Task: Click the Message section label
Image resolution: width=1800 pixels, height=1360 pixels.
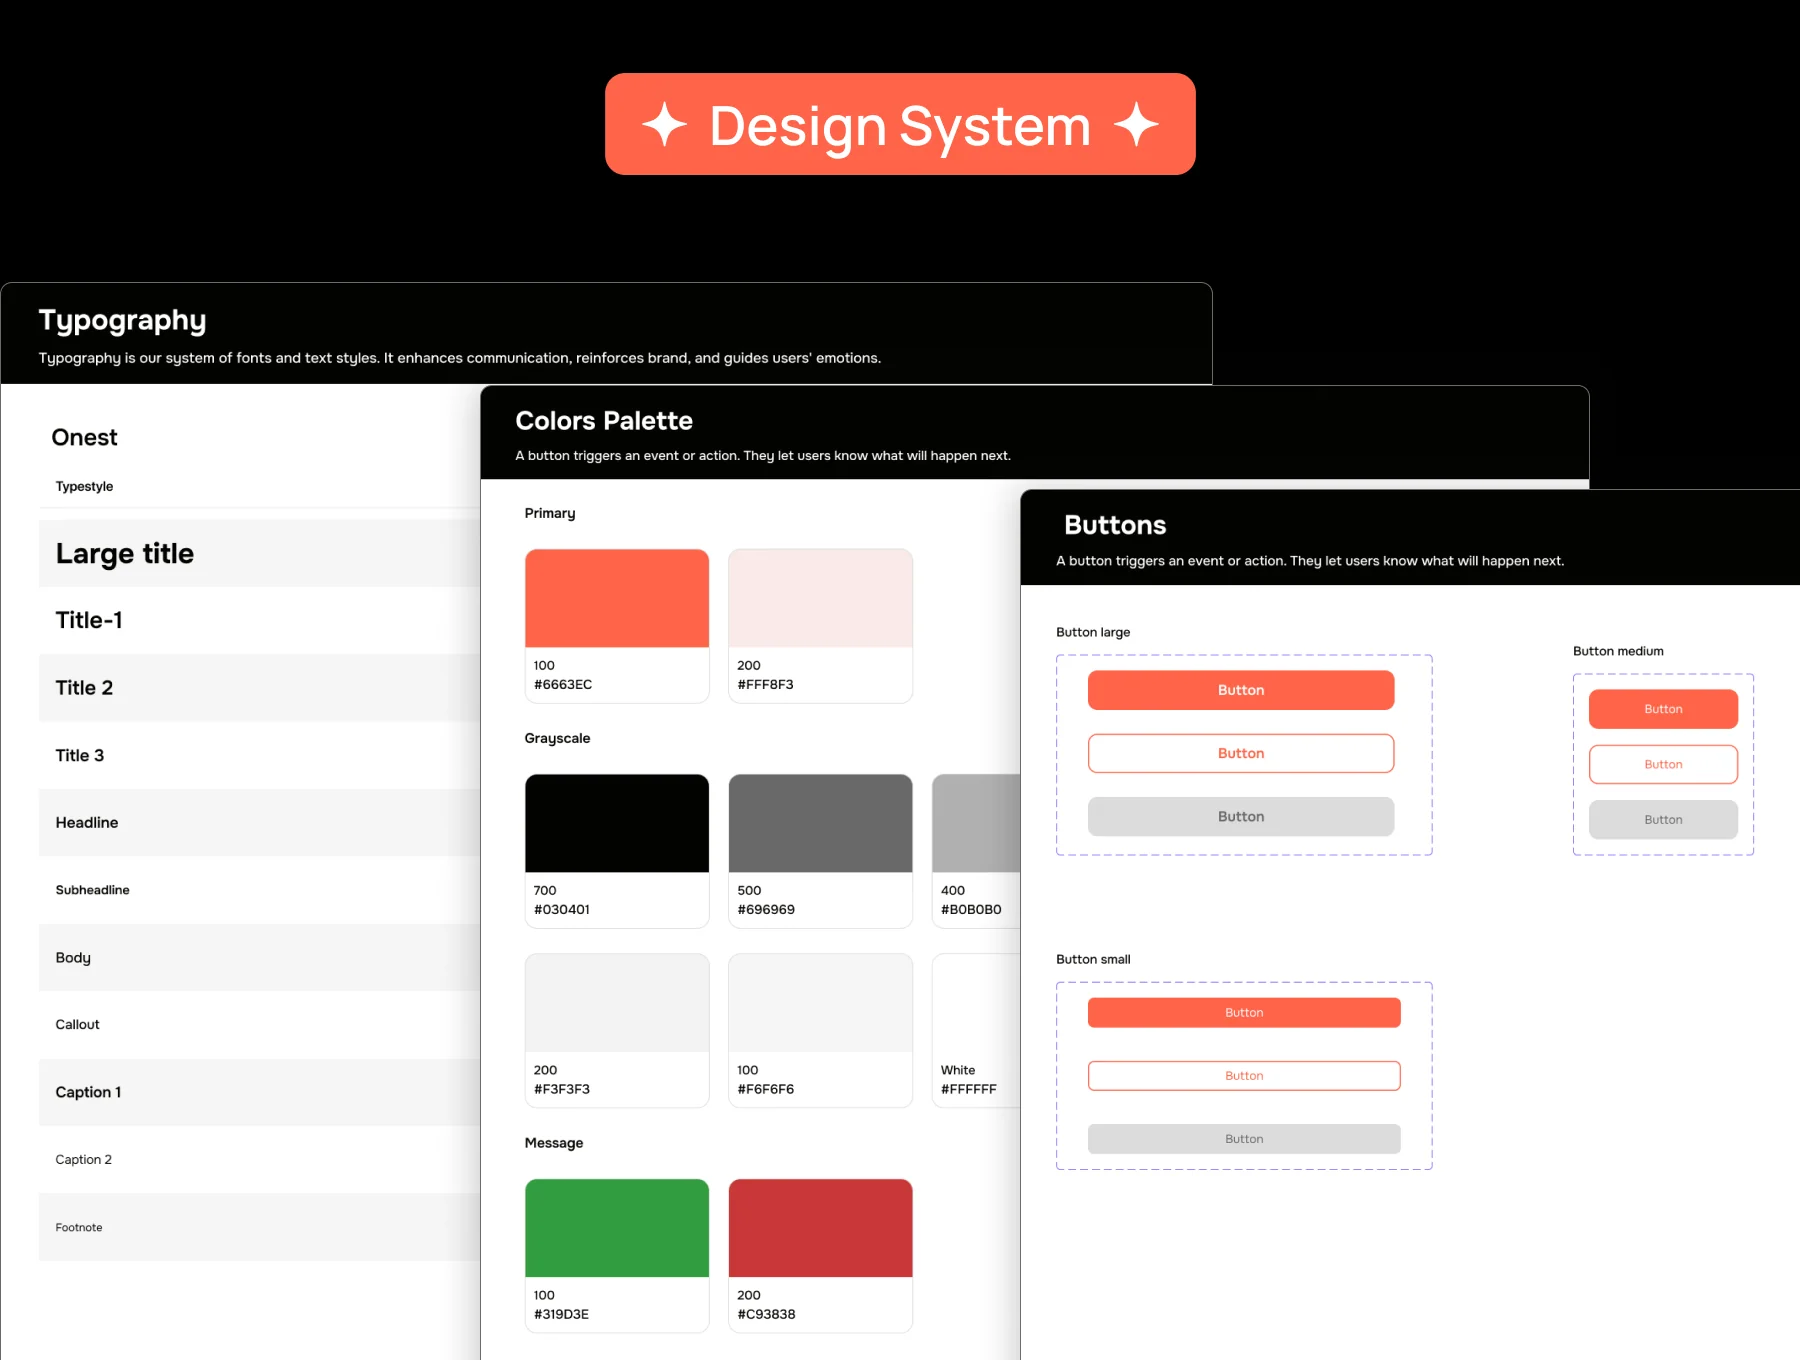Action: (554, 1143)
